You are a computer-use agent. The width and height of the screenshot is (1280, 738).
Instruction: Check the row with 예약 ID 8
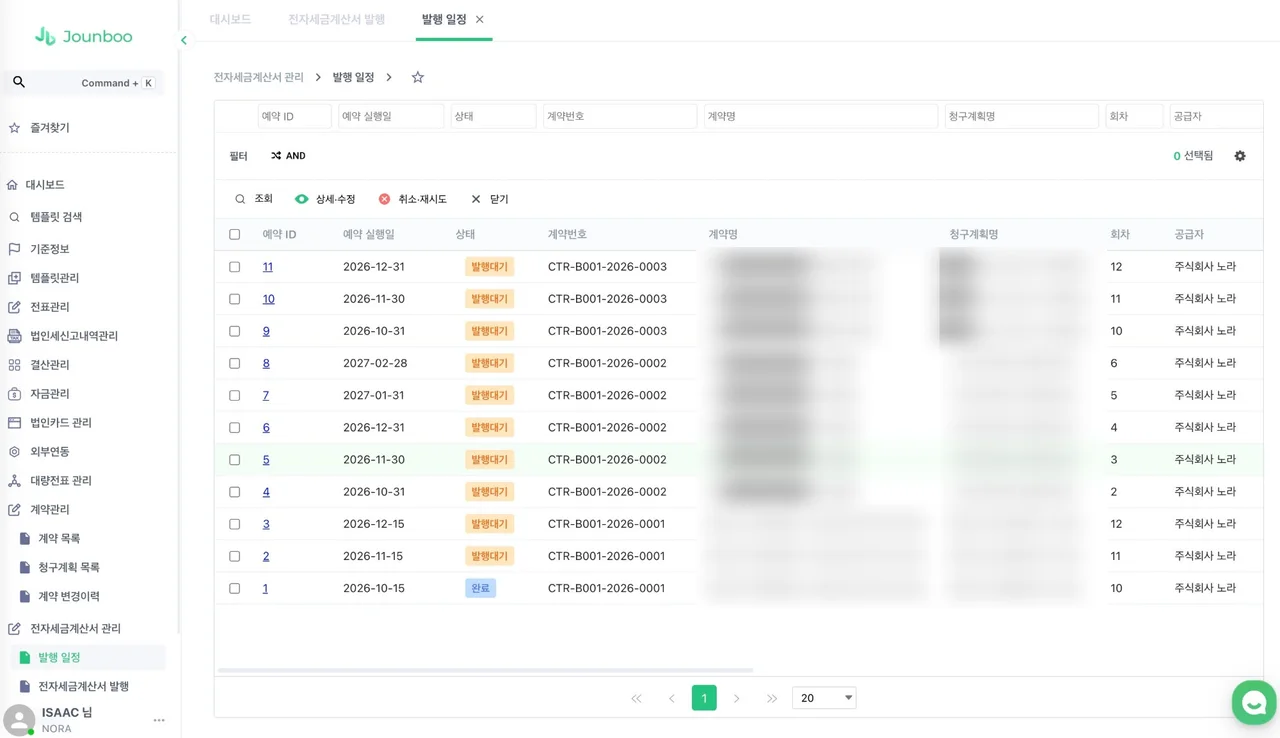pos(235,363)
